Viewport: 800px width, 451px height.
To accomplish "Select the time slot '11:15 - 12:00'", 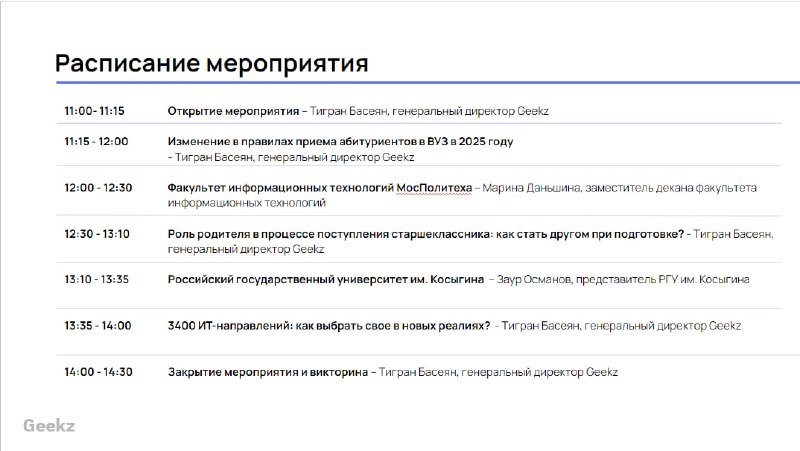I will click(x=96, y=141).
